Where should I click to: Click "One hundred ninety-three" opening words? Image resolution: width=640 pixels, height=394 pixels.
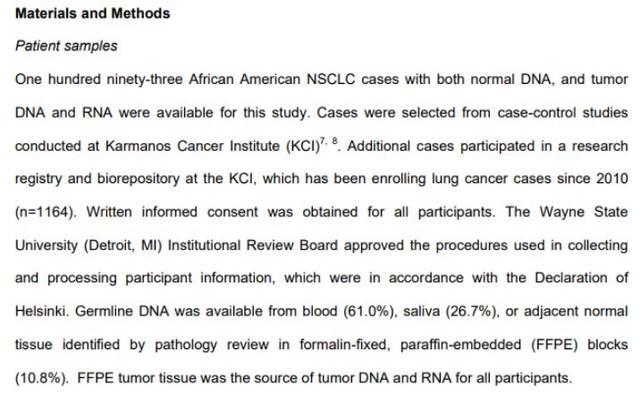coord(99,79)
